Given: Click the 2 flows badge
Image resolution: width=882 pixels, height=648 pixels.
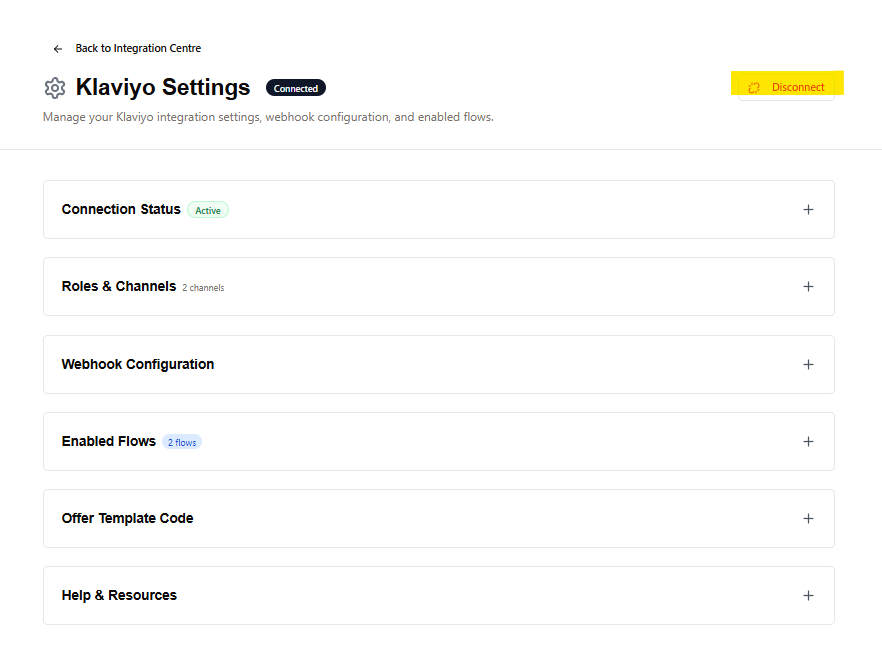Looking at the screenshot, I should [182, 442].
